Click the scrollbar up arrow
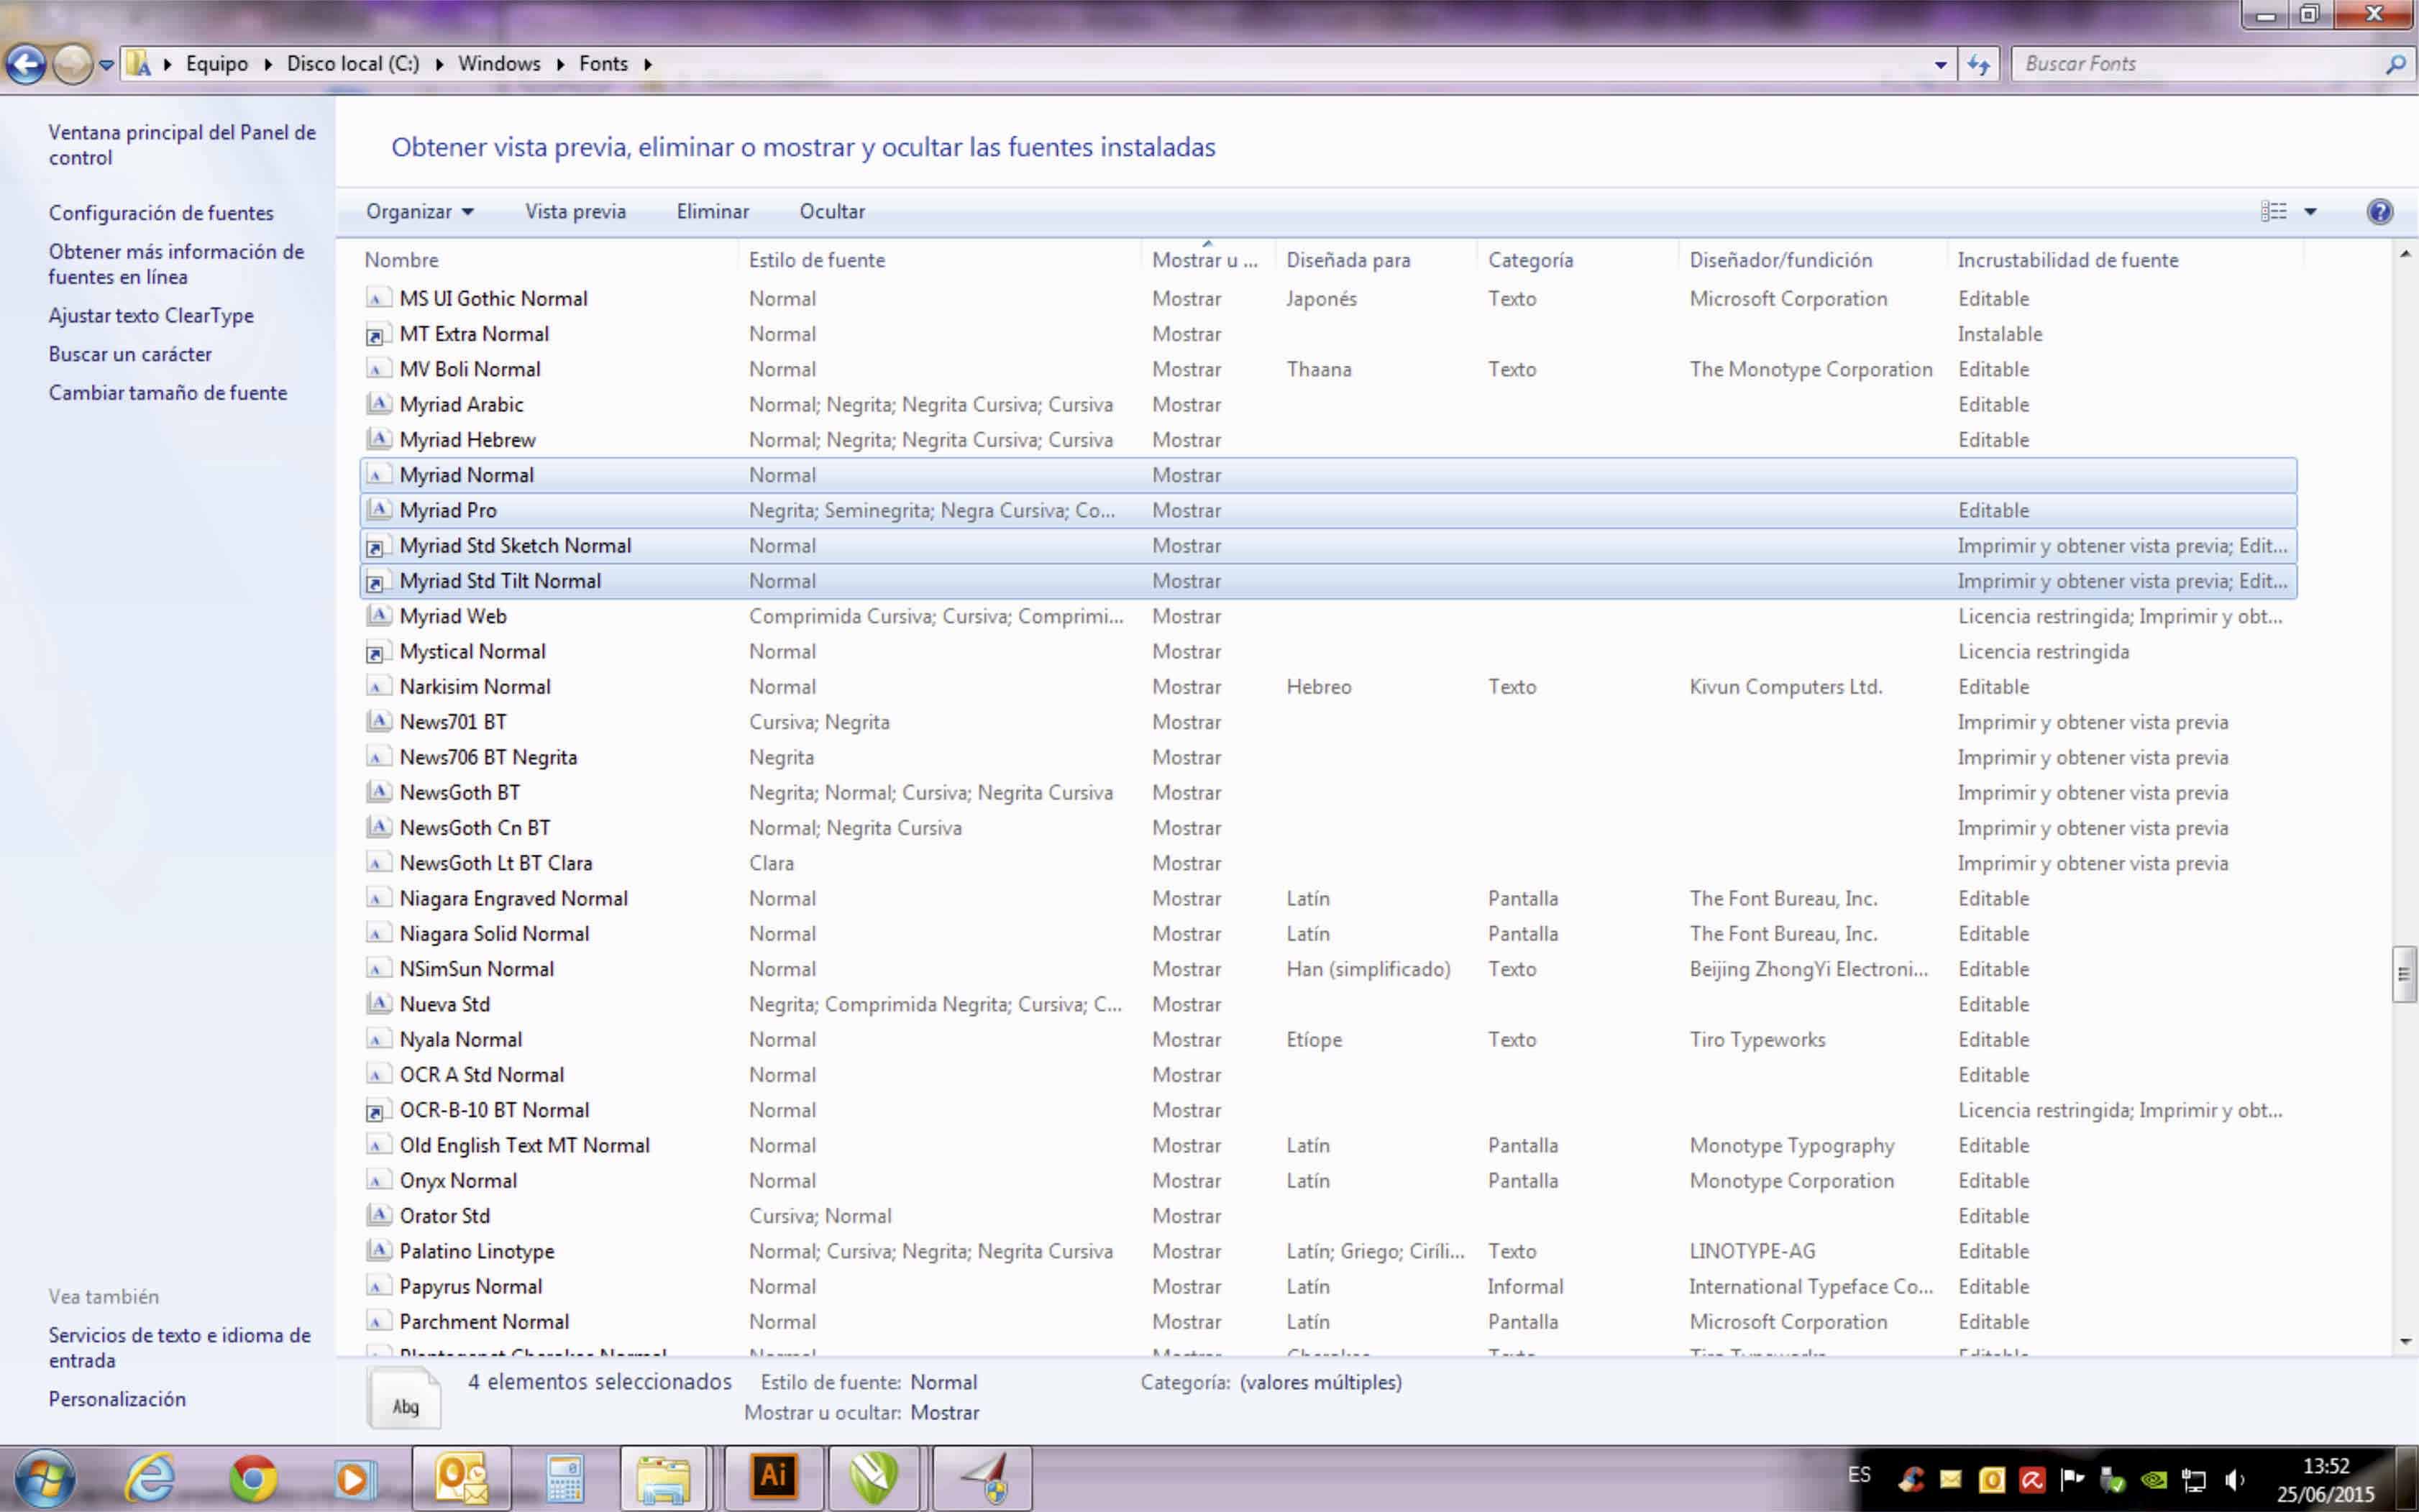 [2405, 254]
